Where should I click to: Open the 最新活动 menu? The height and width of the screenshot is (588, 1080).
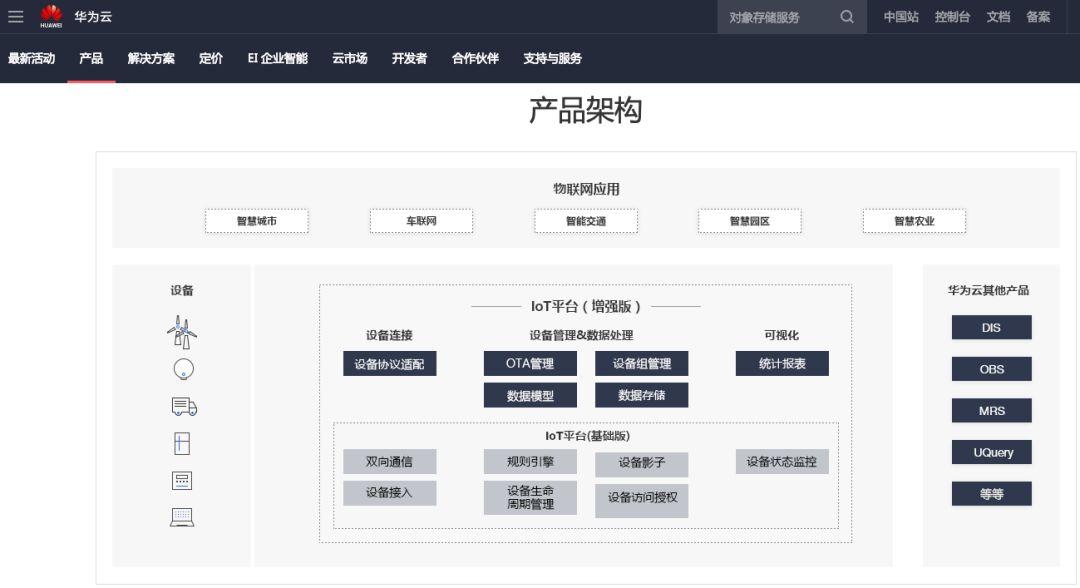coord(32,59)
